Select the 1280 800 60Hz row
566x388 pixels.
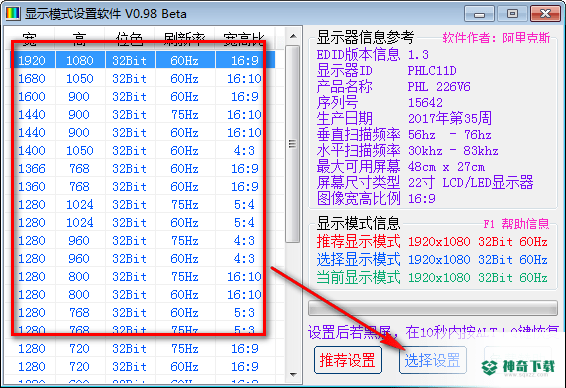point(142,295)
